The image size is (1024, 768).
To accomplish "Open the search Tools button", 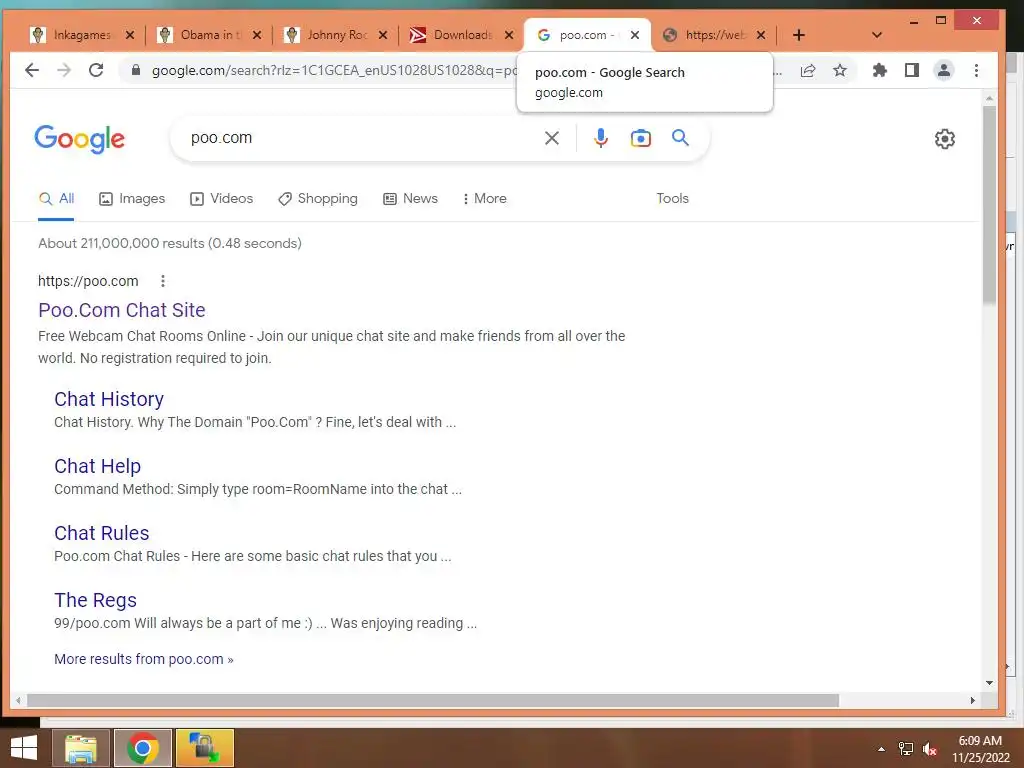I will (x=672, y=199).
